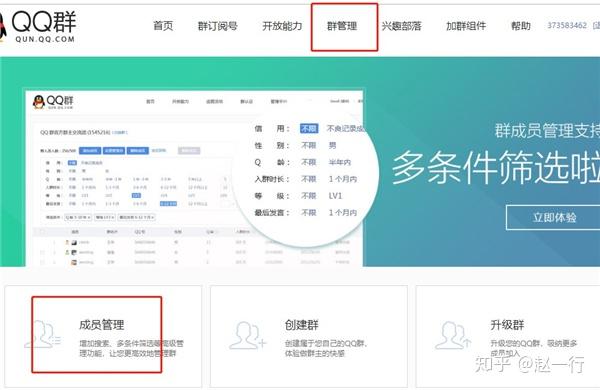The height and width of the screenshot is (390, 600).
Task: Click the 创建属于您自己的QQ群 description text
Action: tap(326, 348)
